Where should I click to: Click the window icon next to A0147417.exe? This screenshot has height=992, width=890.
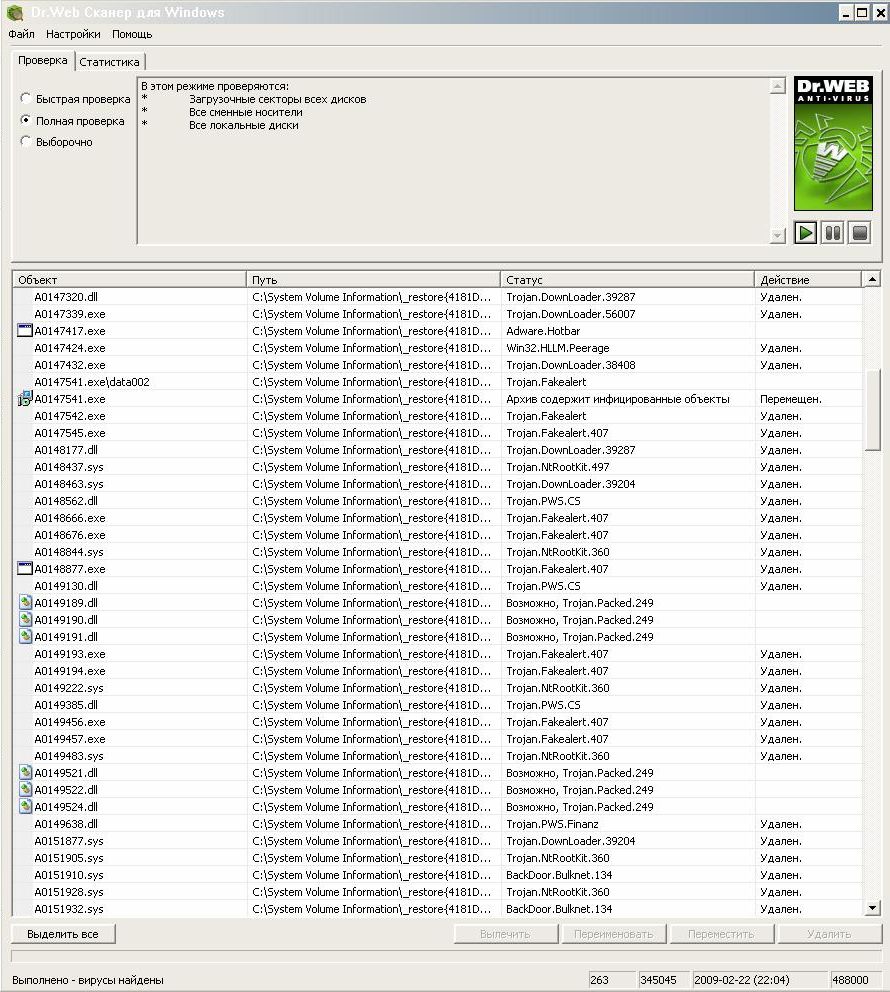coord(25,331)
